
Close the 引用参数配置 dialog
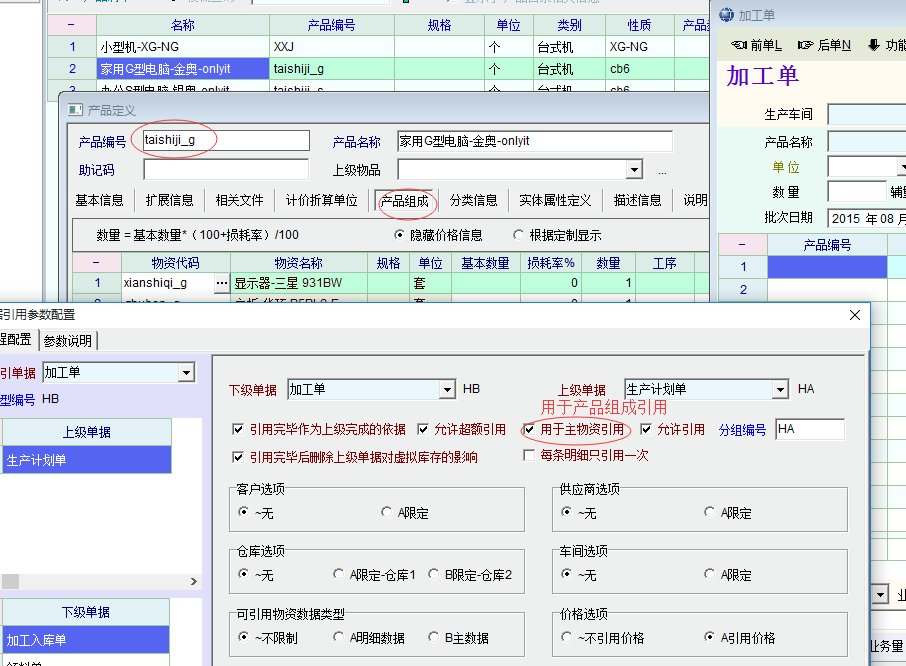click(x=854, y=315)
